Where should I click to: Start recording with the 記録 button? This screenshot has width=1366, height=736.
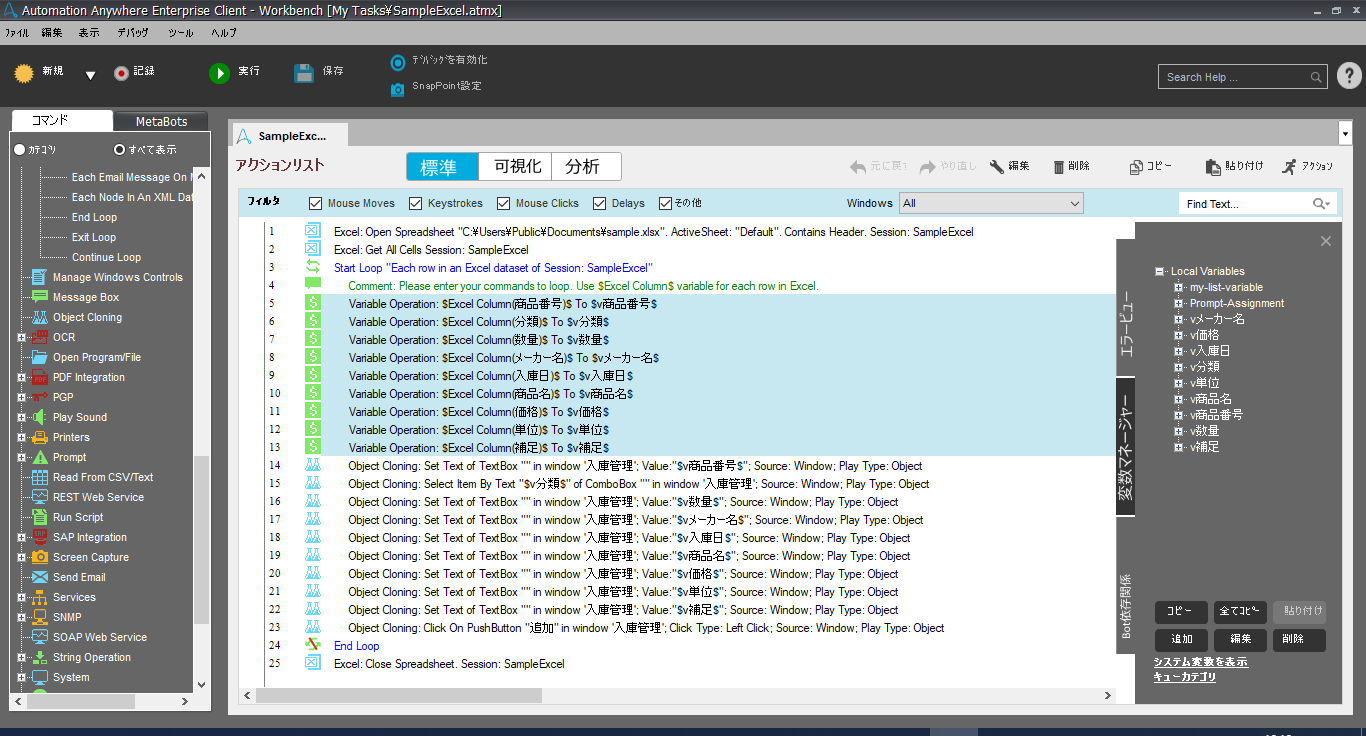click(121, 73)
